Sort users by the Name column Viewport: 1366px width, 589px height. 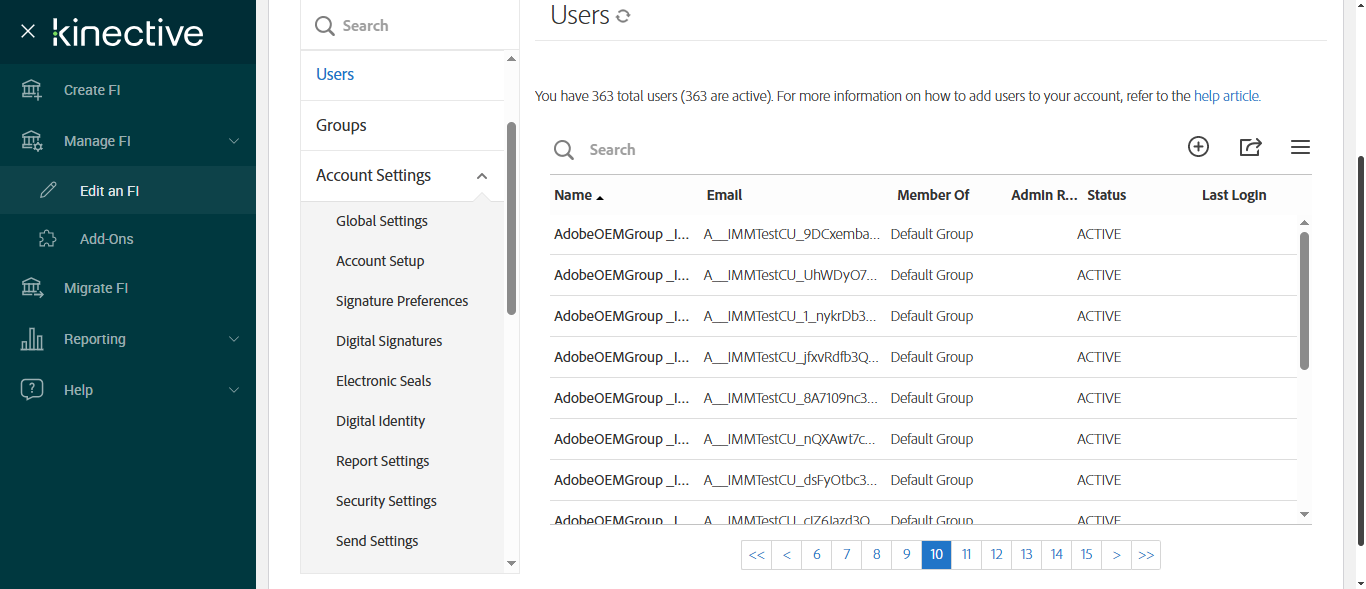573,195
